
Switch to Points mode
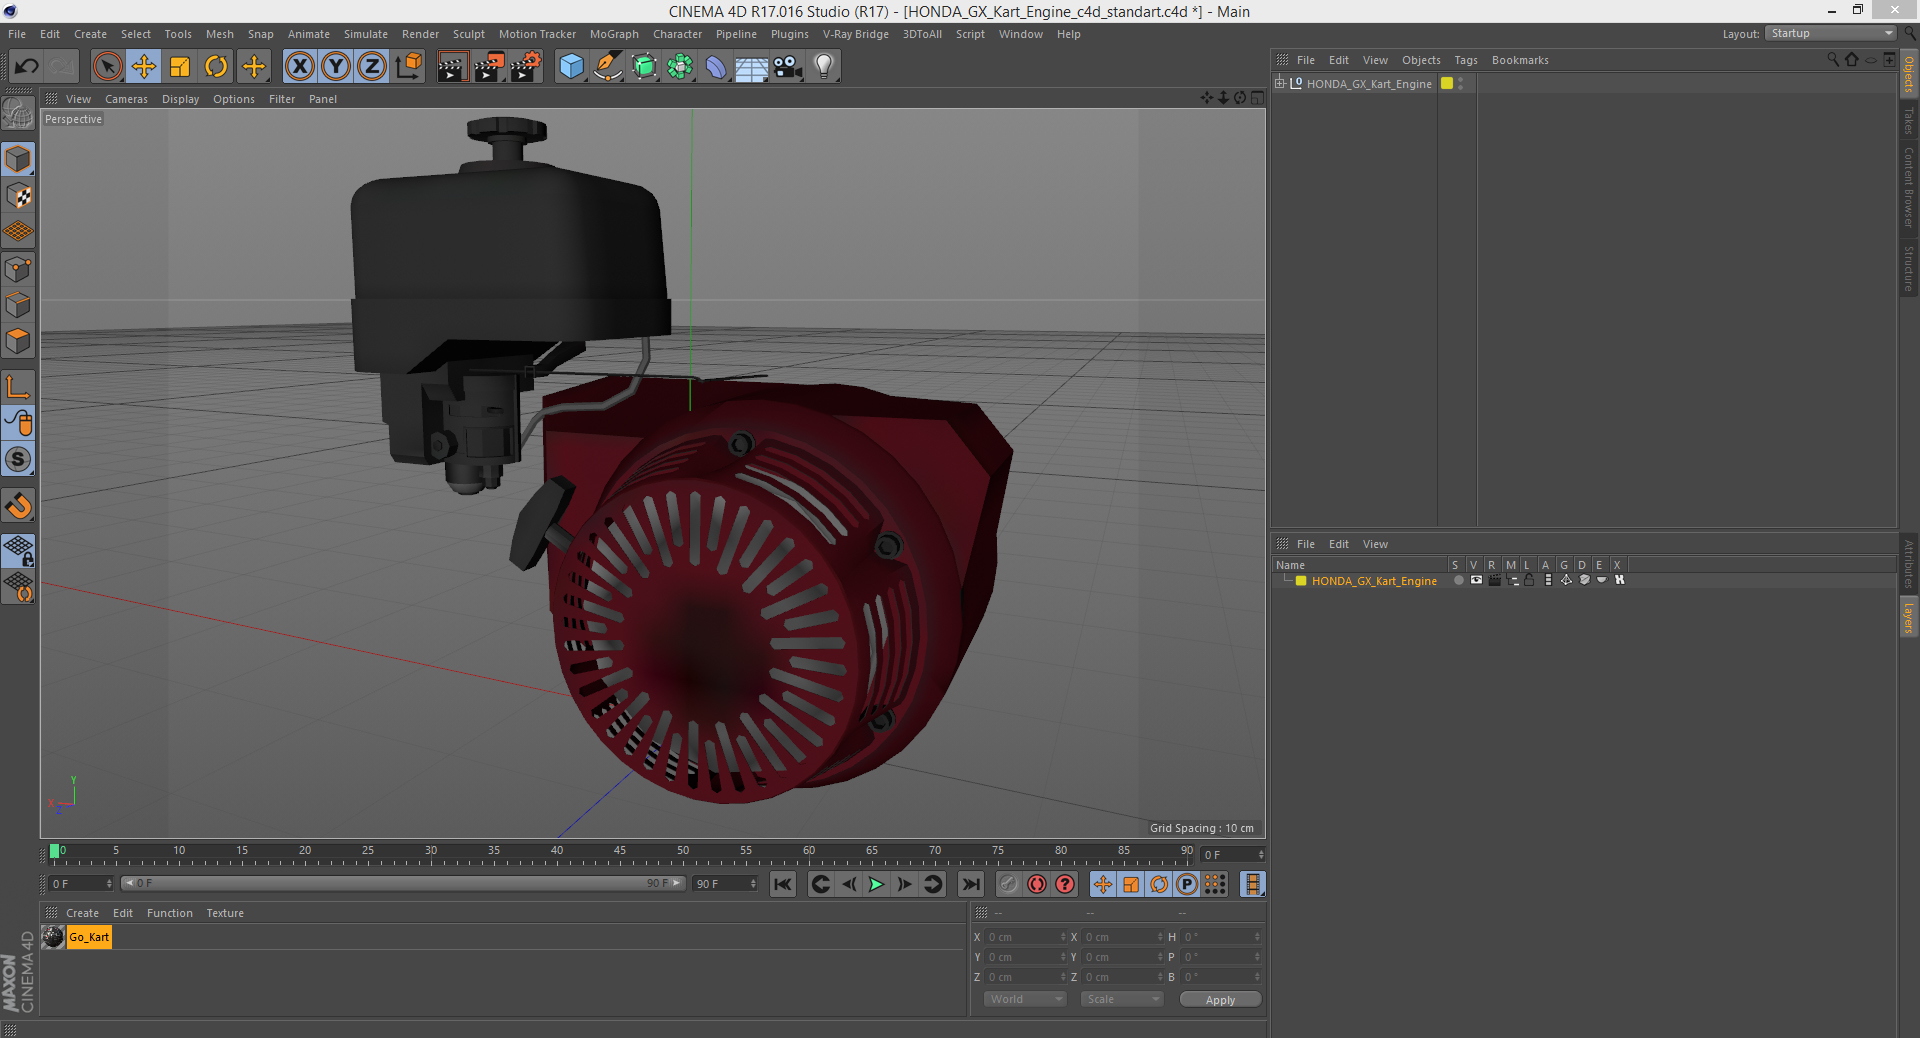tap(18, 269)
